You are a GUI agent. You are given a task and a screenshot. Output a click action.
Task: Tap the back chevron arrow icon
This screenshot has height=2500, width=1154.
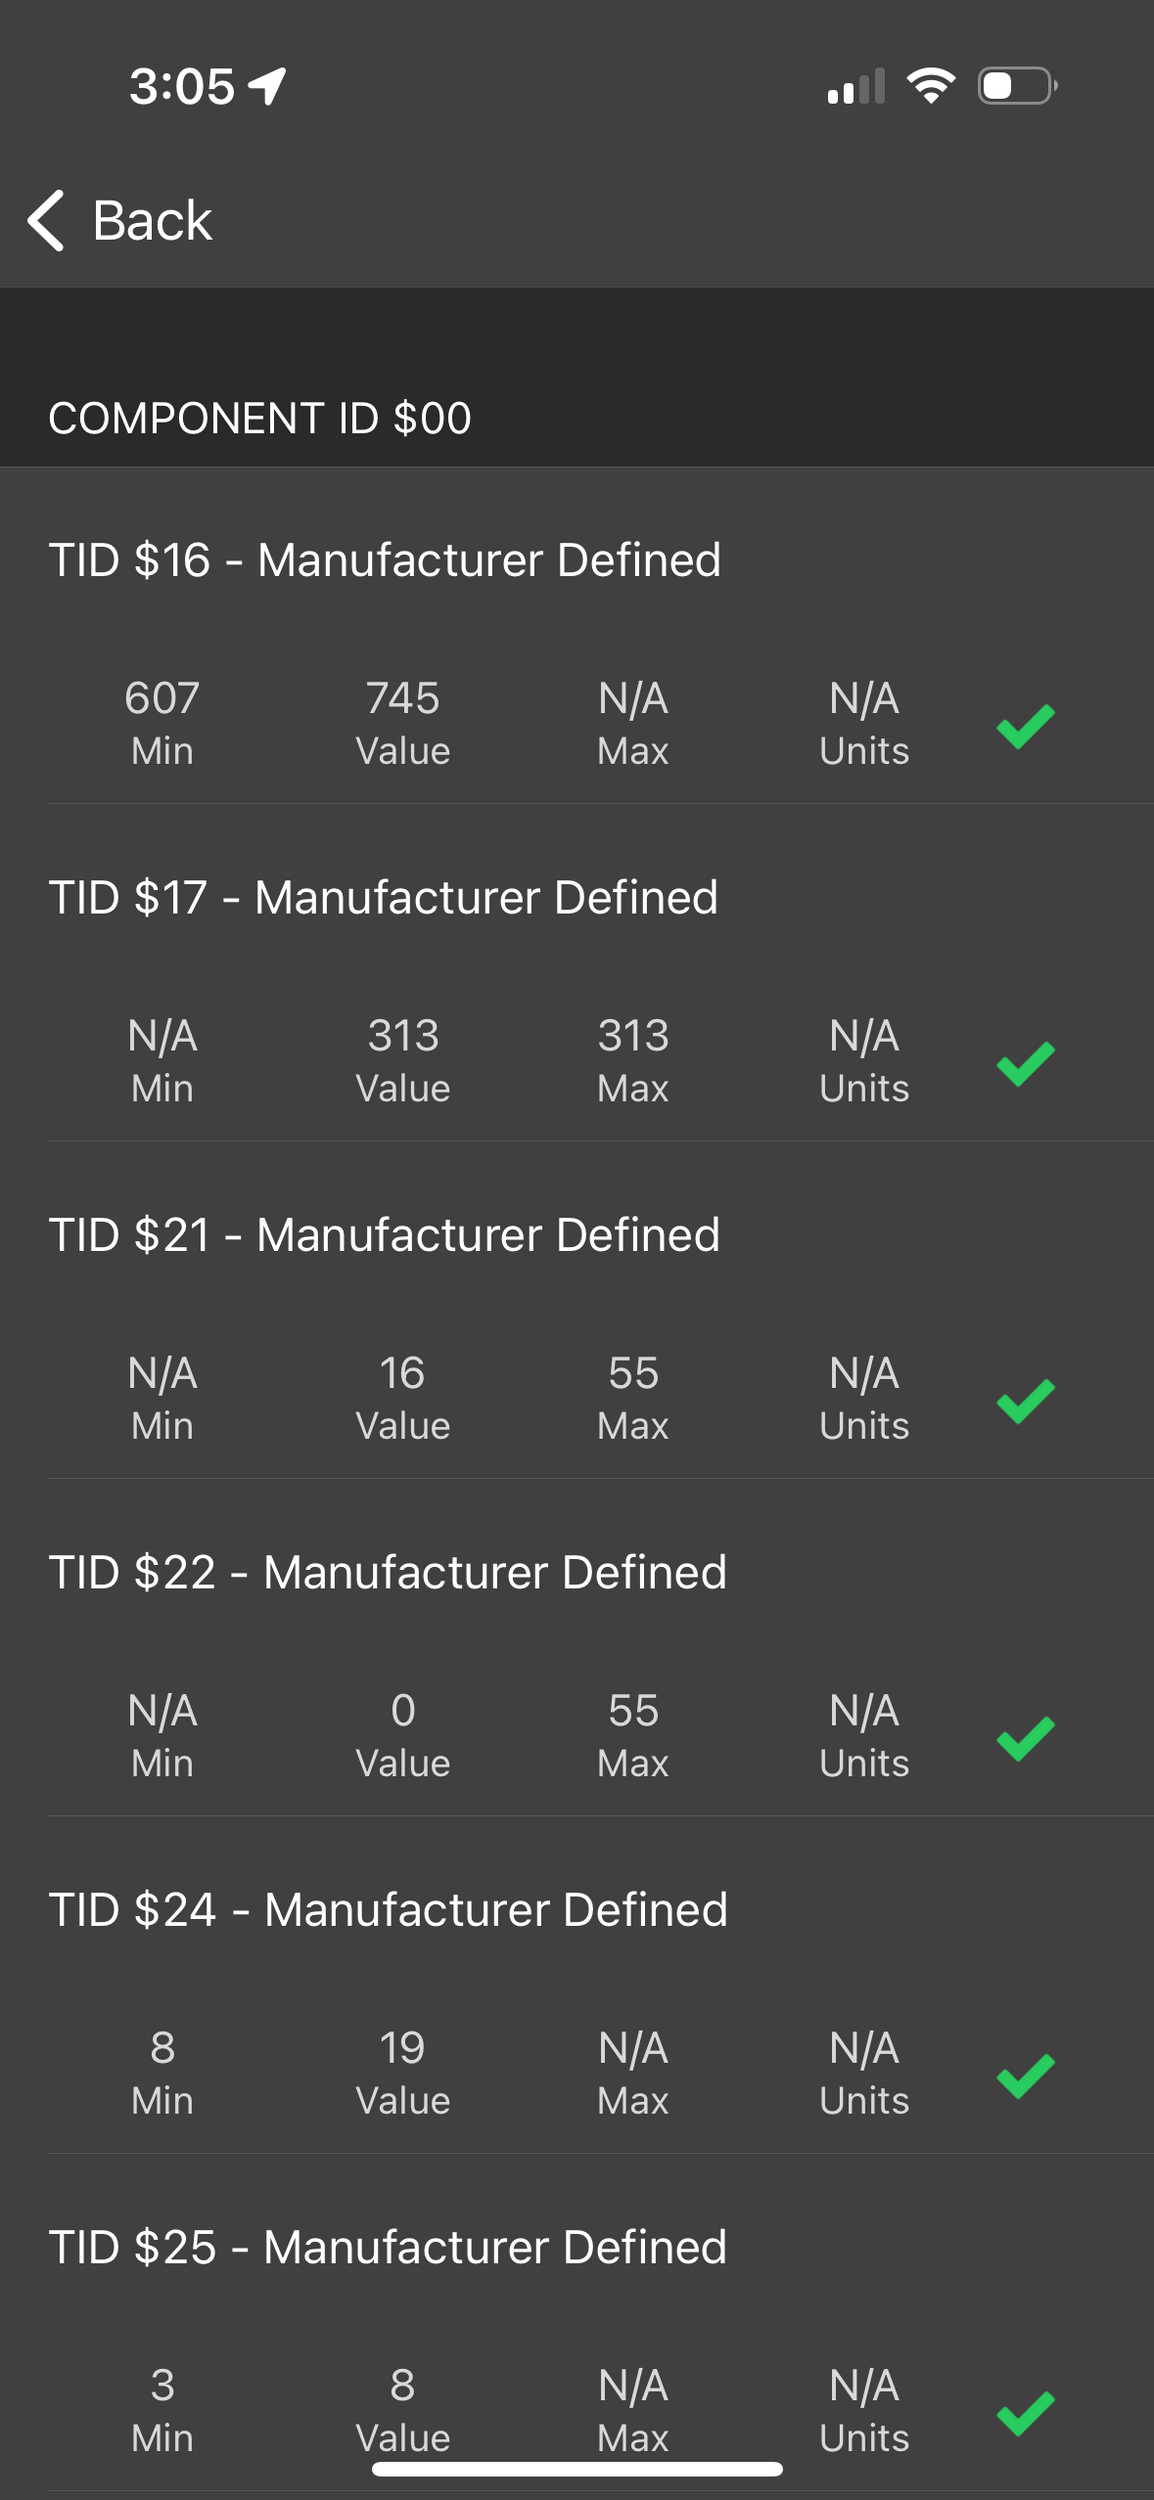point(46,220)
